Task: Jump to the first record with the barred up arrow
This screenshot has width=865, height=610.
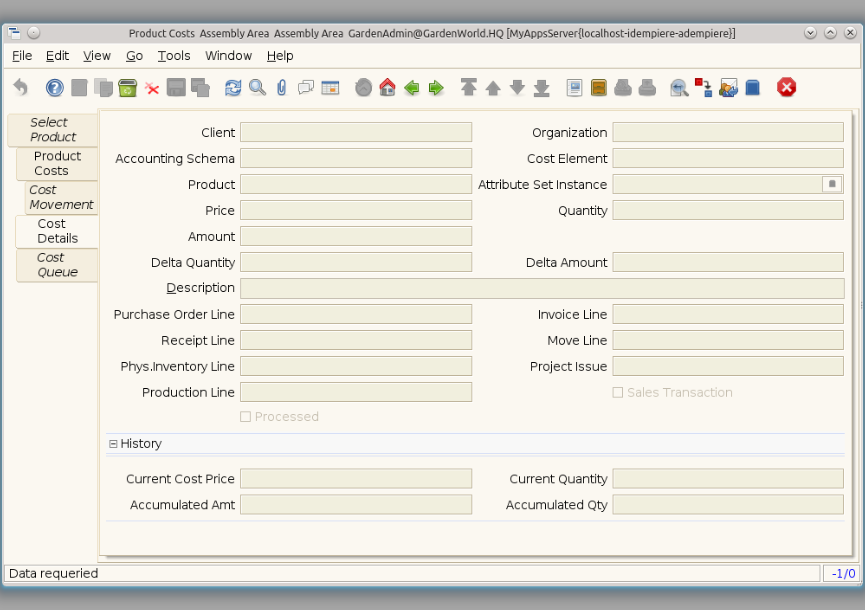Action: (468, 87)
